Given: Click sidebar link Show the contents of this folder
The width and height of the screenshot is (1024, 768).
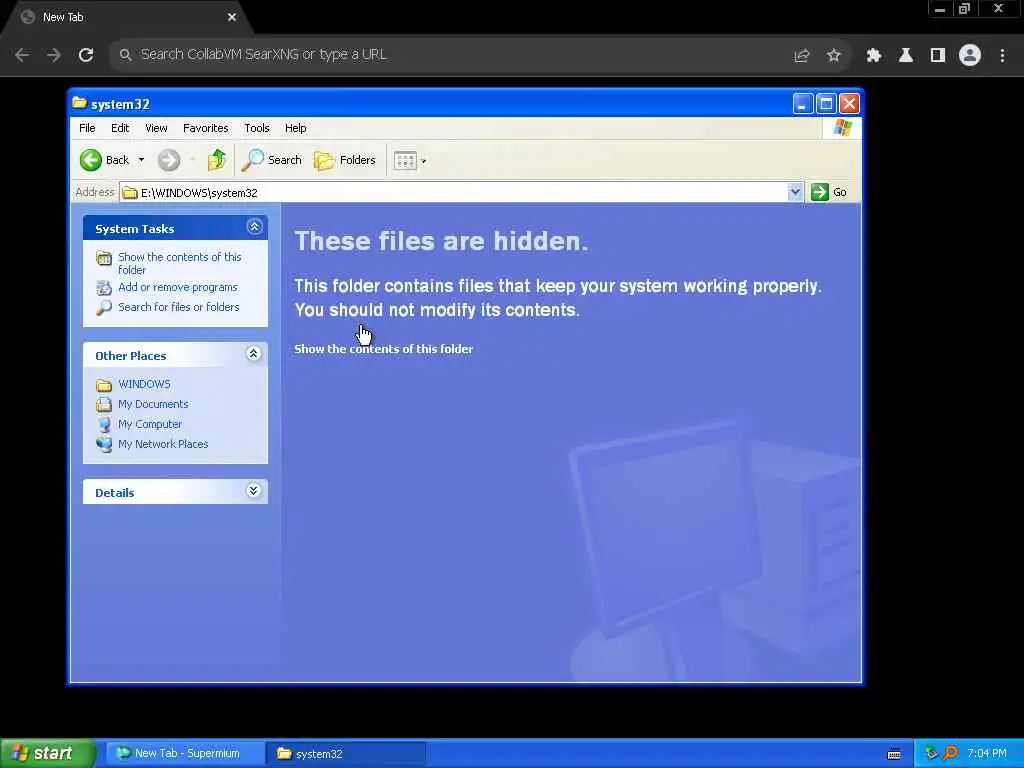Looking at the screenshot, I should point(180,263).
